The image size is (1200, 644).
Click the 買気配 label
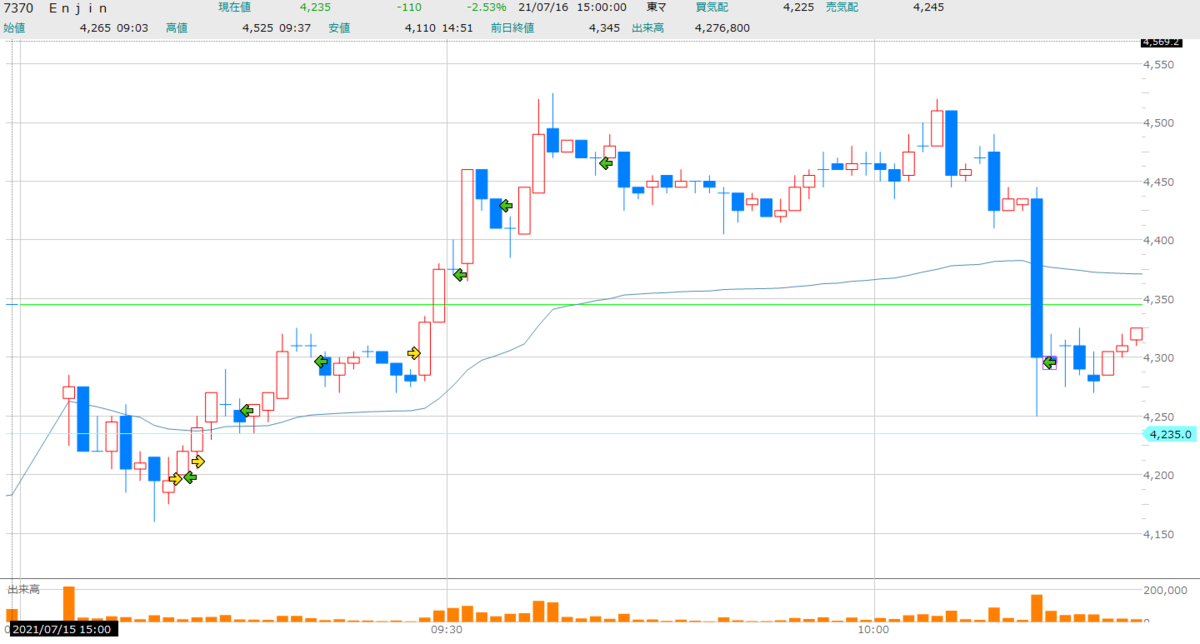click(x=713, y=8)
